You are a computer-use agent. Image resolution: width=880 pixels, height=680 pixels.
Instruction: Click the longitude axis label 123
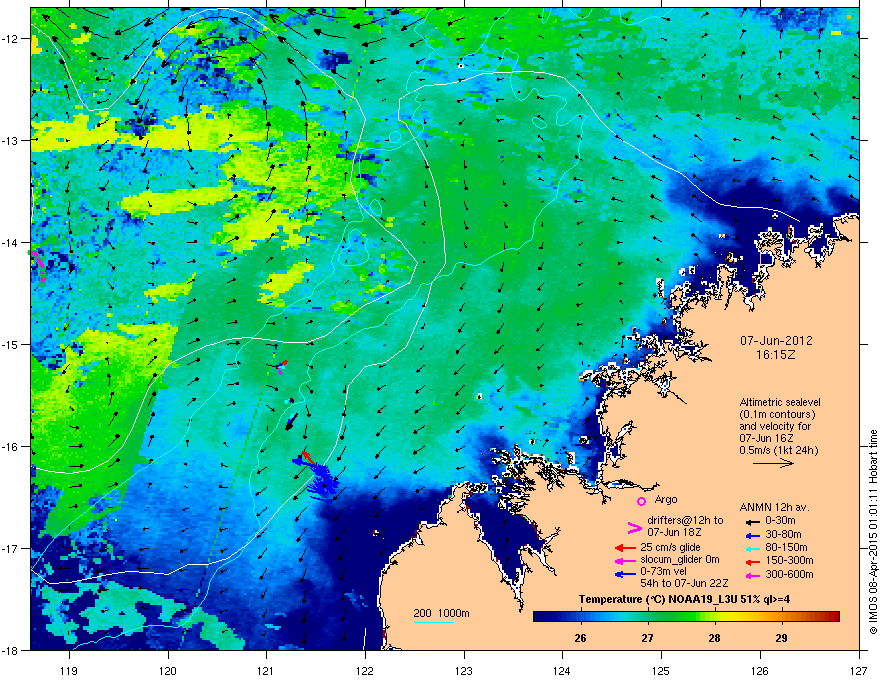pos(464,670)
